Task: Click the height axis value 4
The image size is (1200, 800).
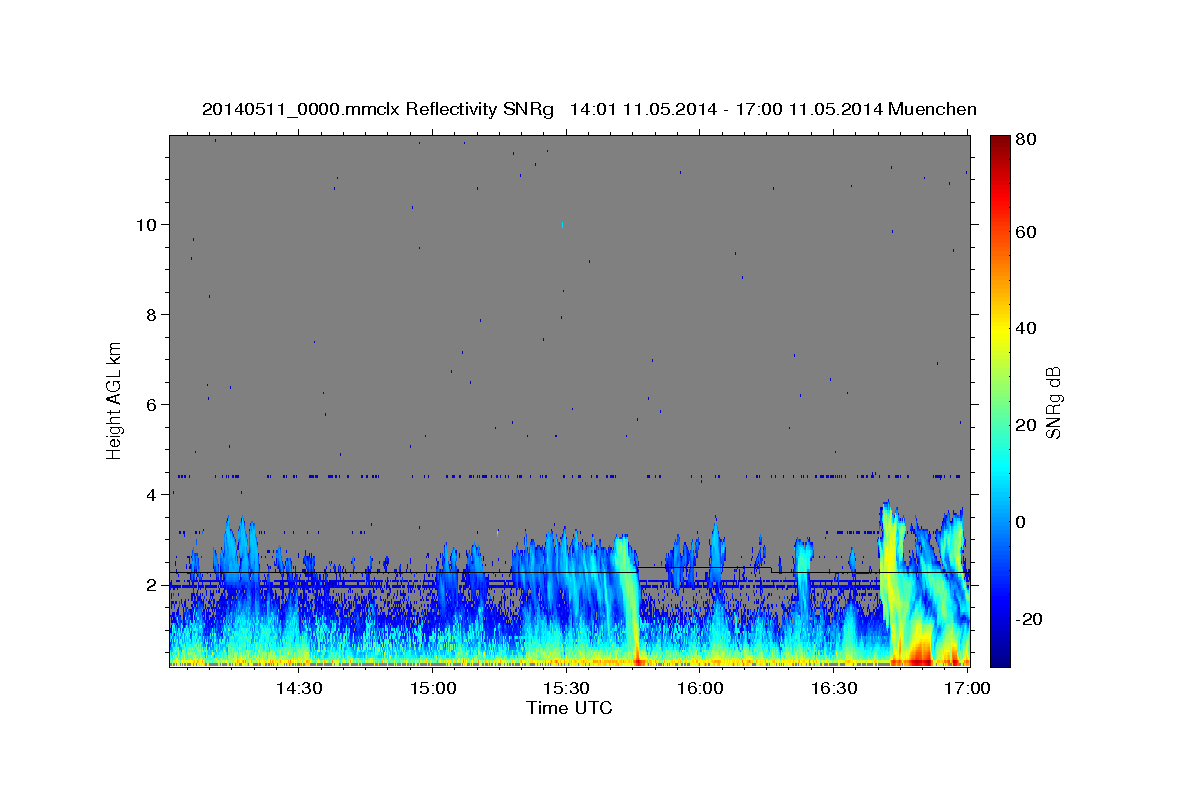Action: (x=150, y=494)
